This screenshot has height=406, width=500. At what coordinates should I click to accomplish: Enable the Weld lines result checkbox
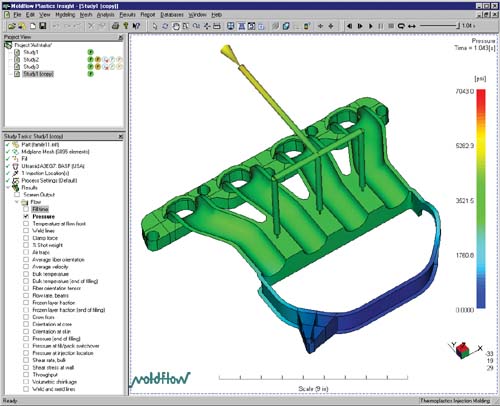(x=26, y=231)
